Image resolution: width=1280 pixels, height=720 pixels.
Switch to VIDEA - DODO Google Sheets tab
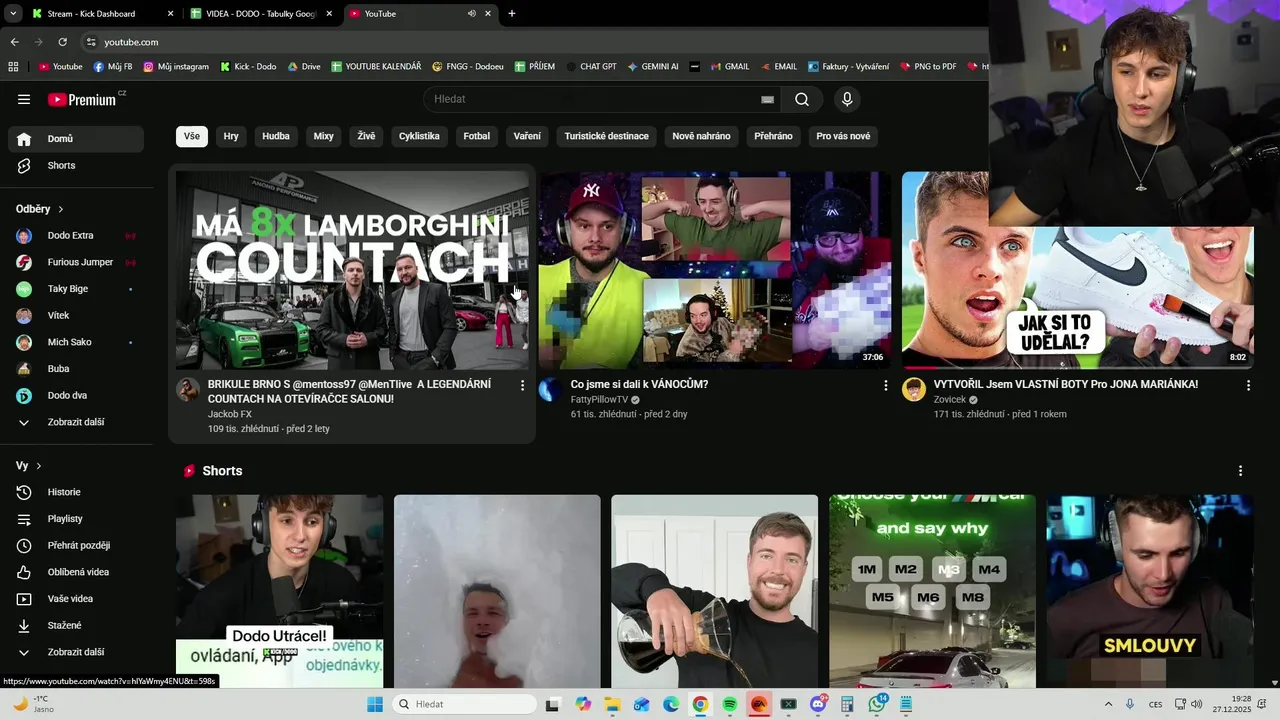coord(260,14)
